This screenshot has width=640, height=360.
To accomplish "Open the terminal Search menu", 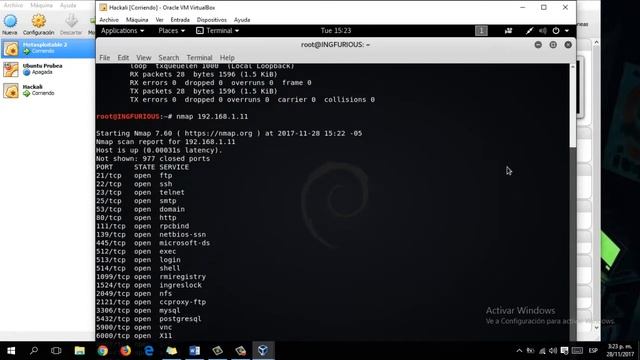I will click(169, 58).
